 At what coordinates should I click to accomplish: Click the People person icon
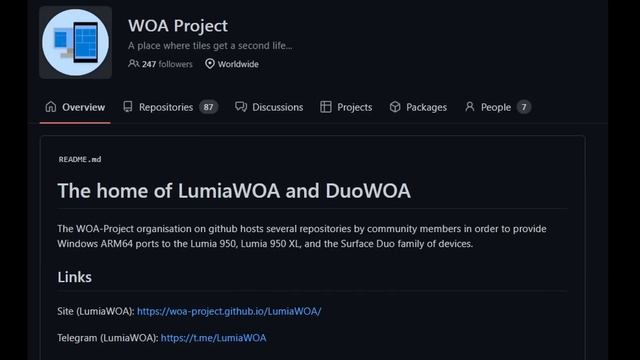point(470,107)
